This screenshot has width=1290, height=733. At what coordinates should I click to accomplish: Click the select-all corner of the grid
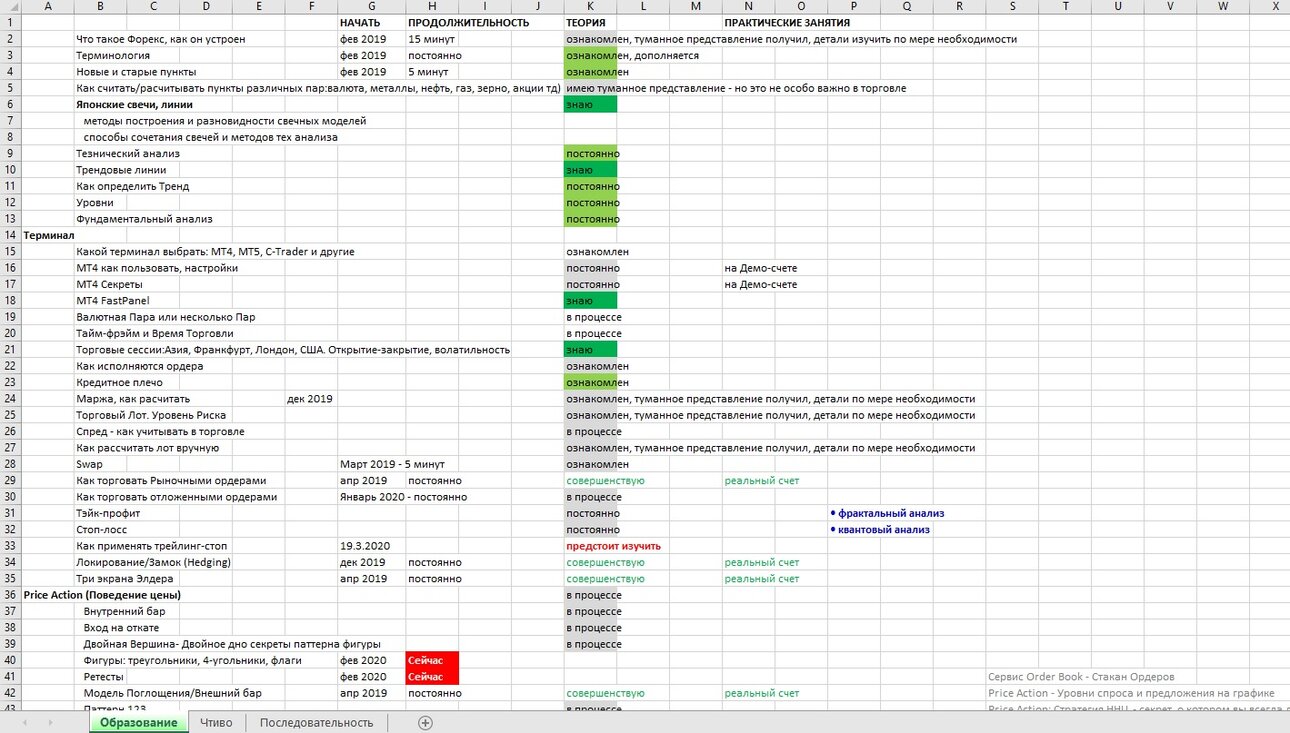[10, 7]
